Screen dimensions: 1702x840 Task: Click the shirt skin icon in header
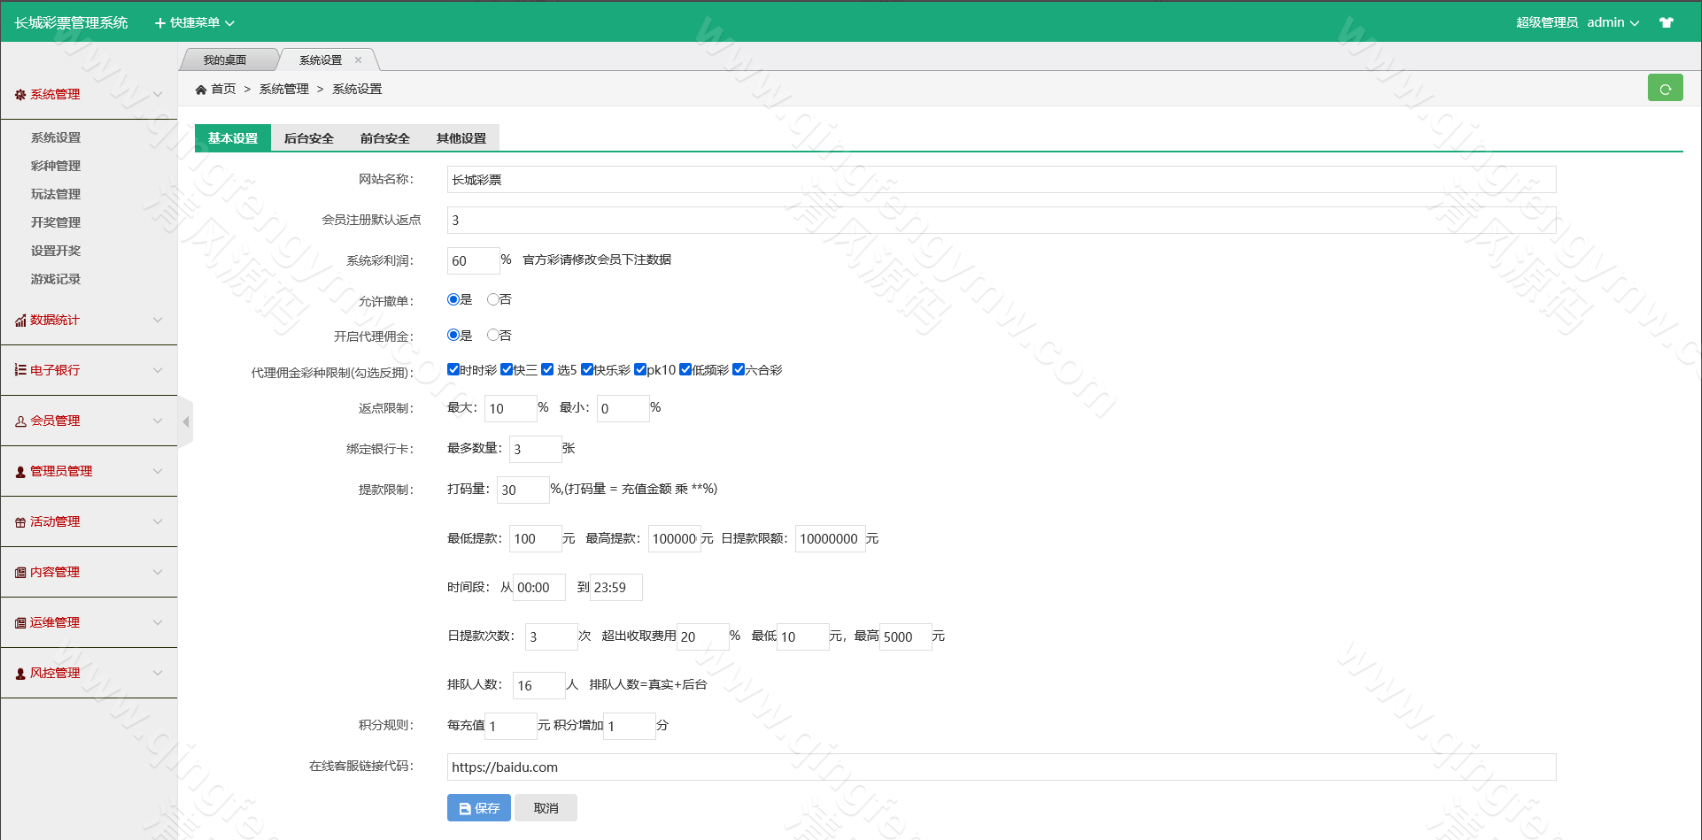(x=1666, y=22)
